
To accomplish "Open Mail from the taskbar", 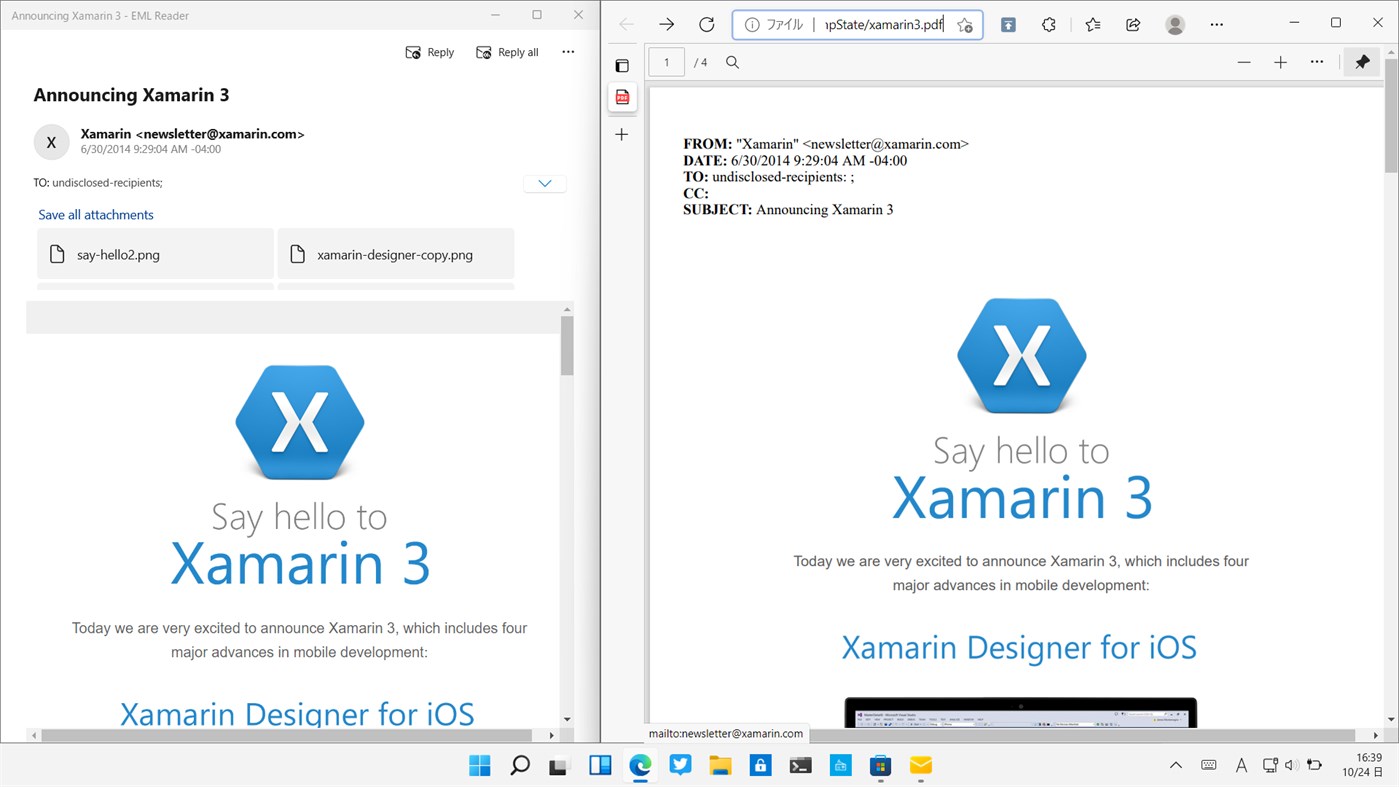I will (x=919, y=765).
